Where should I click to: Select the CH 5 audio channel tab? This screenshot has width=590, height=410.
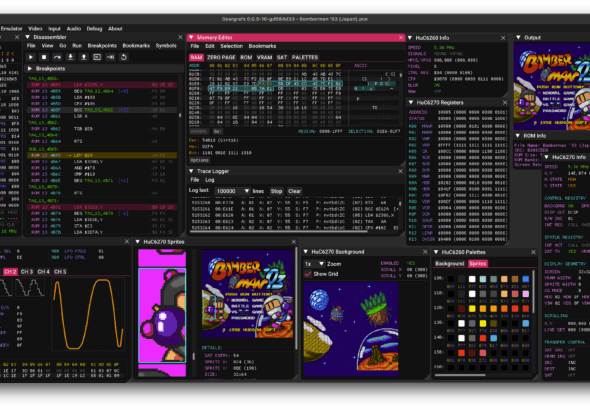coord(60,272)
